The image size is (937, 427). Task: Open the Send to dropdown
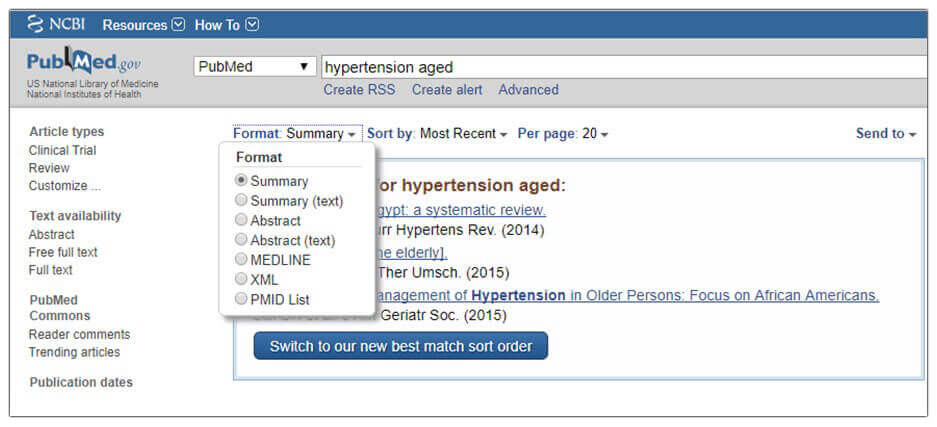coord(886,134)
